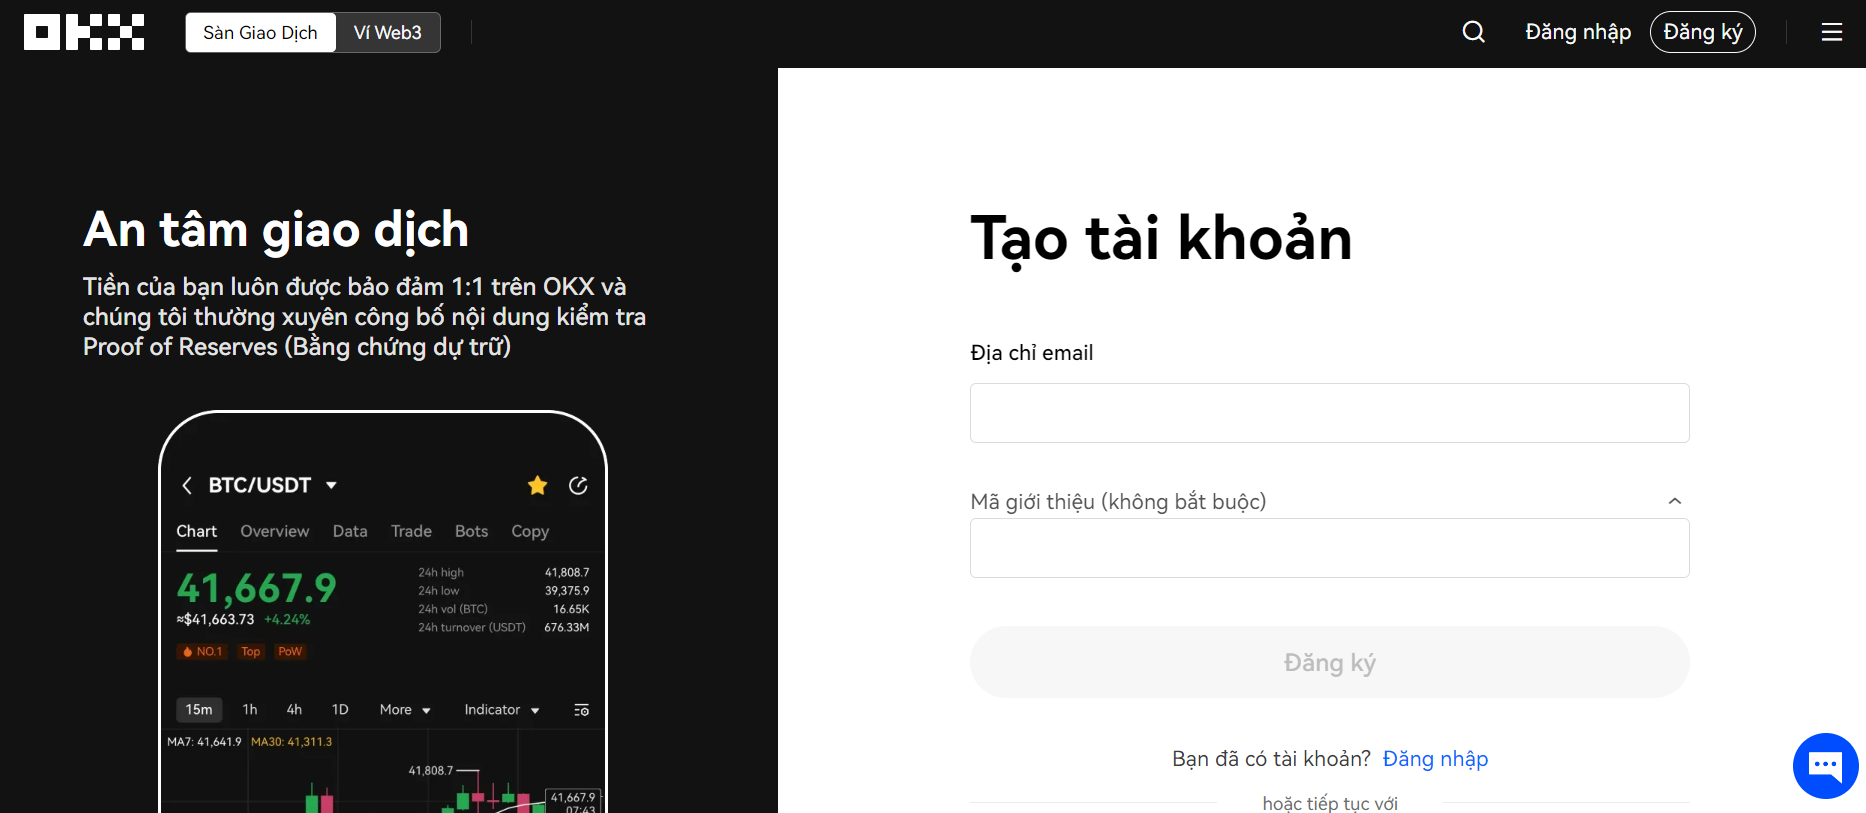The height and width of the screenshot is (813, 1866).
Task: Click the 24h vol value 16.65K
Action: [x=571, y=609]
